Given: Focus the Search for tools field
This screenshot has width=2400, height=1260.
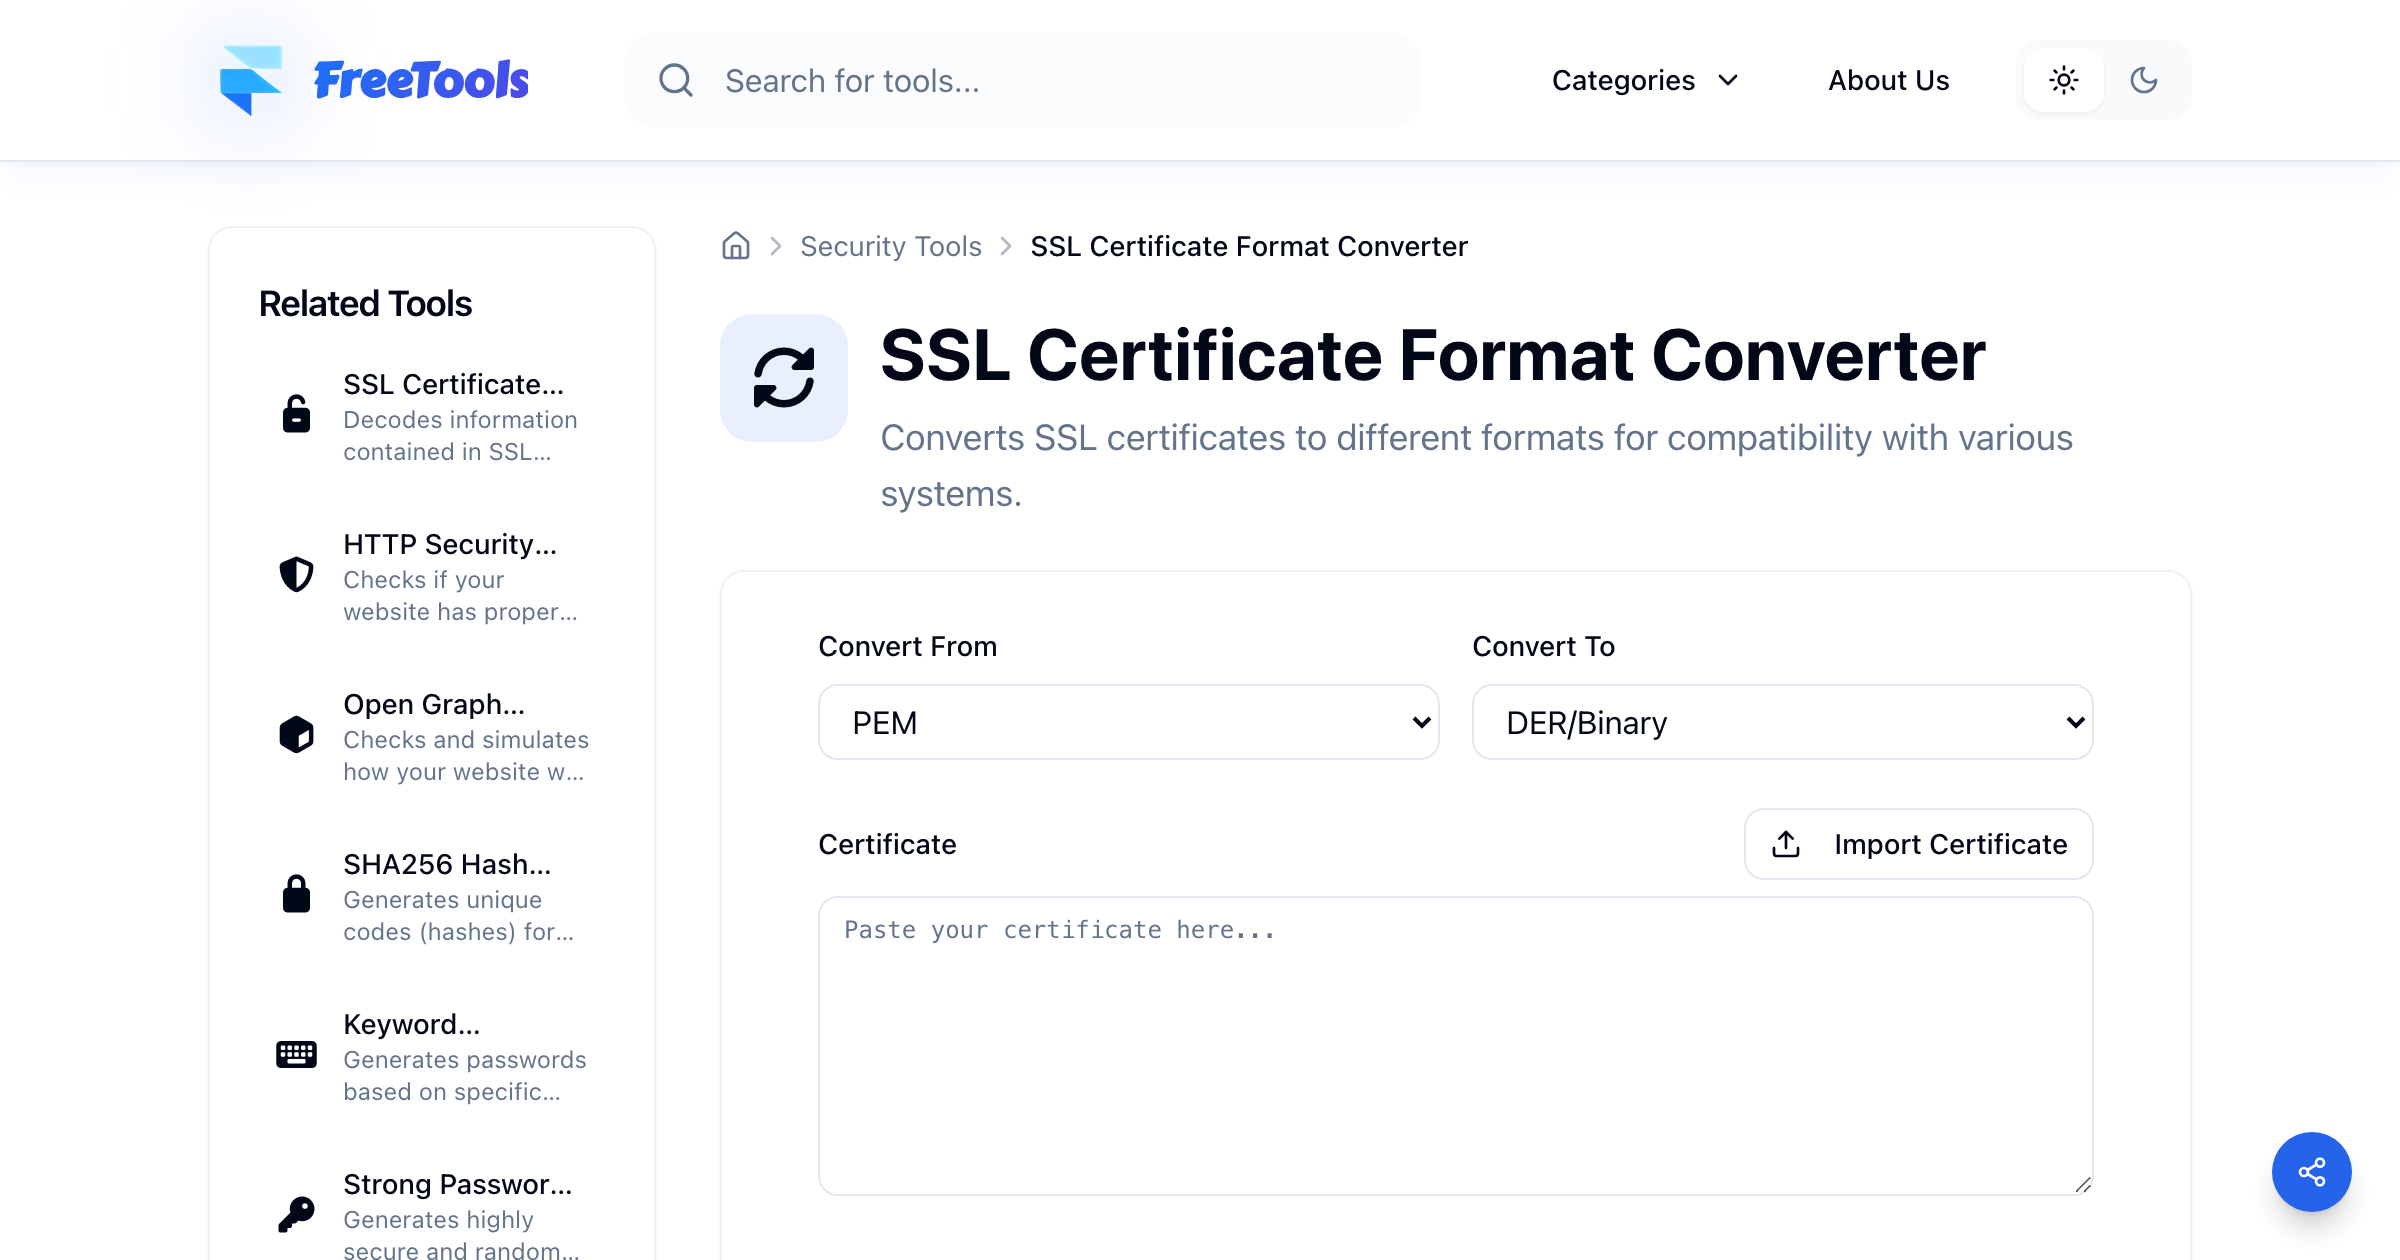Looking at the screenshot, I should 1022,80.
